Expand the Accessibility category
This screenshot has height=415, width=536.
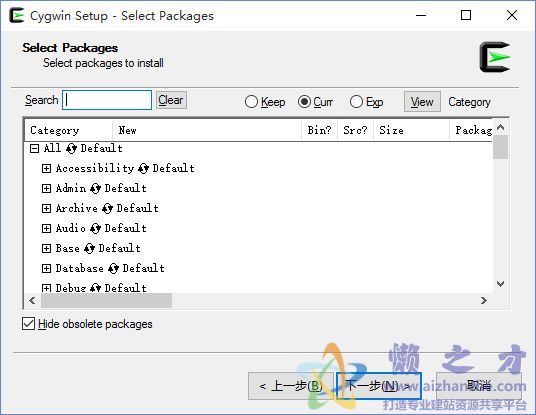tap(46, 168)
